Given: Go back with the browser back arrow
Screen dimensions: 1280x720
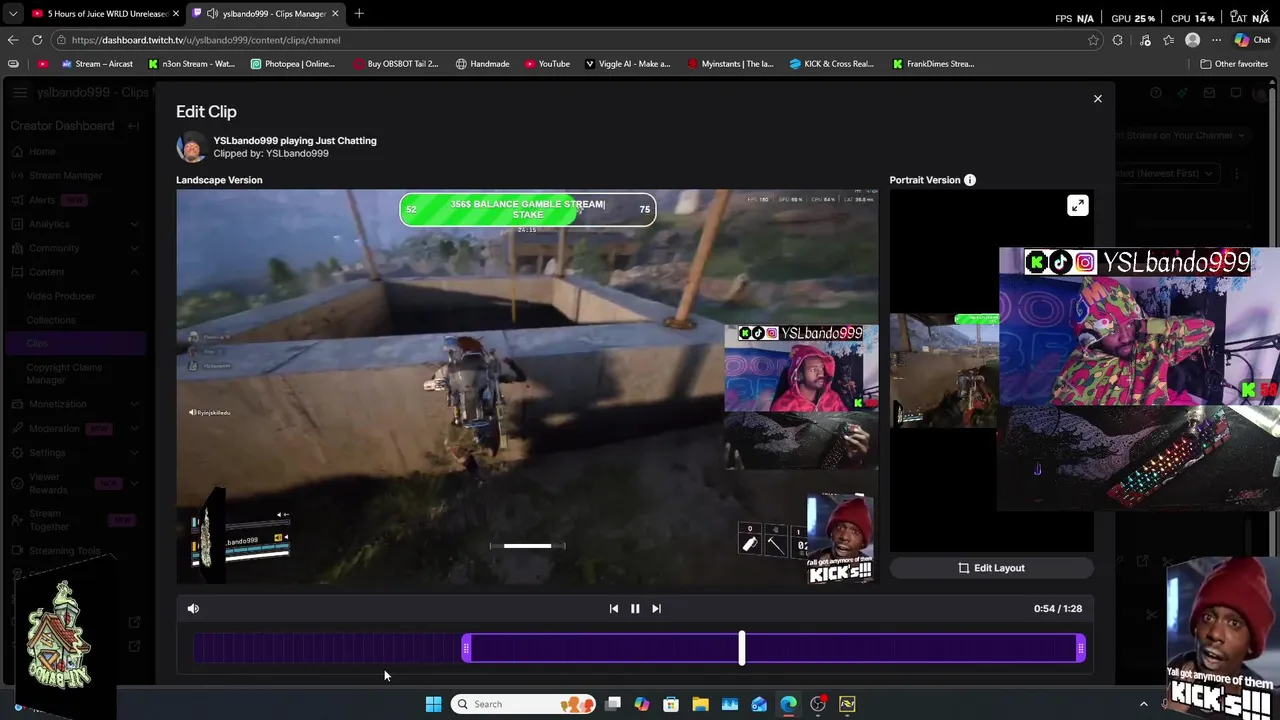Looking at the screenshot, I should click(x=13, y=40).
